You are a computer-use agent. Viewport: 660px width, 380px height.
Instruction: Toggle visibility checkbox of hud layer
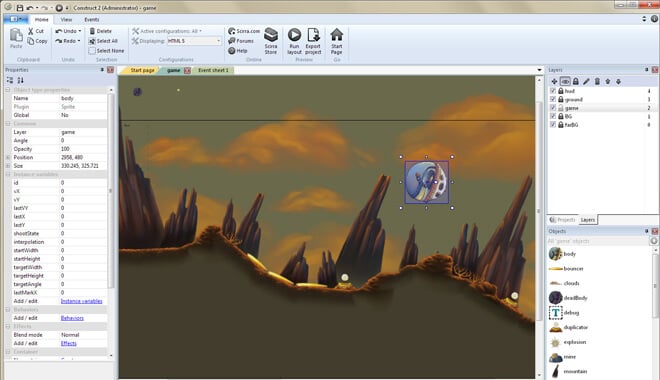point(553,90)
